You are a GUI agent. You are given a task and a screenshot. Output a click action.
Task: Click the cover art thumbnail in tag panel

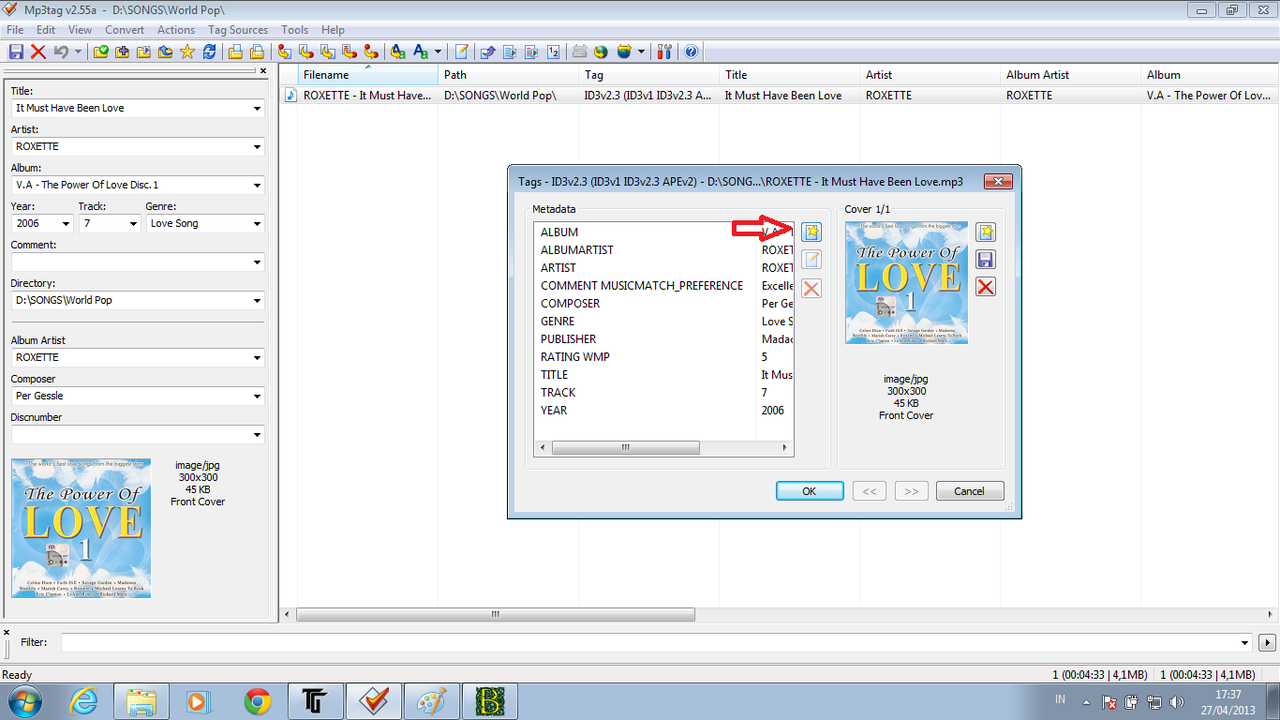(x=81, y=528)
